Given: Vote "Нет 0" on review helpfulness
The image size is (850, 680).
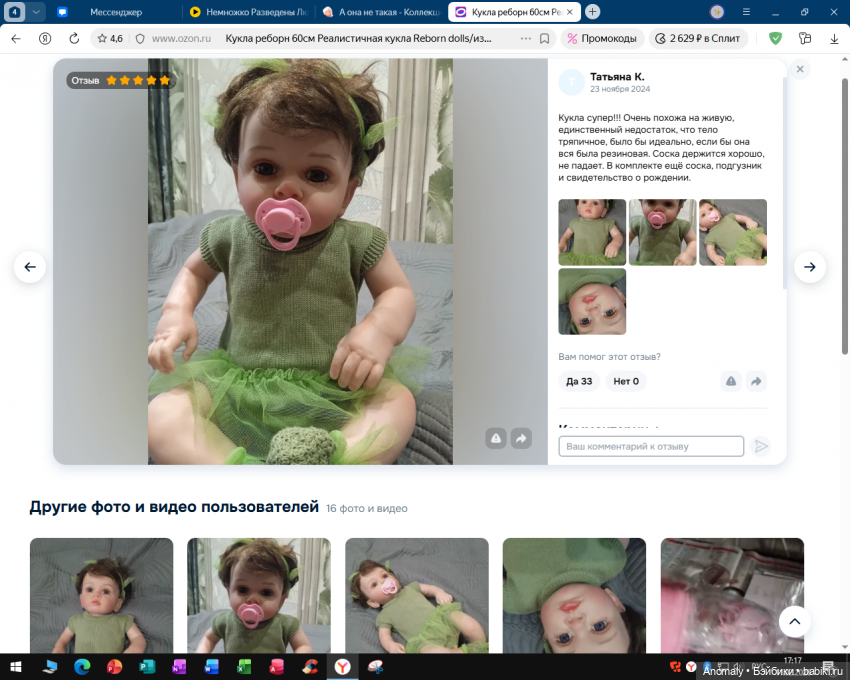Looking at the screenshot, I should [626, 381].
